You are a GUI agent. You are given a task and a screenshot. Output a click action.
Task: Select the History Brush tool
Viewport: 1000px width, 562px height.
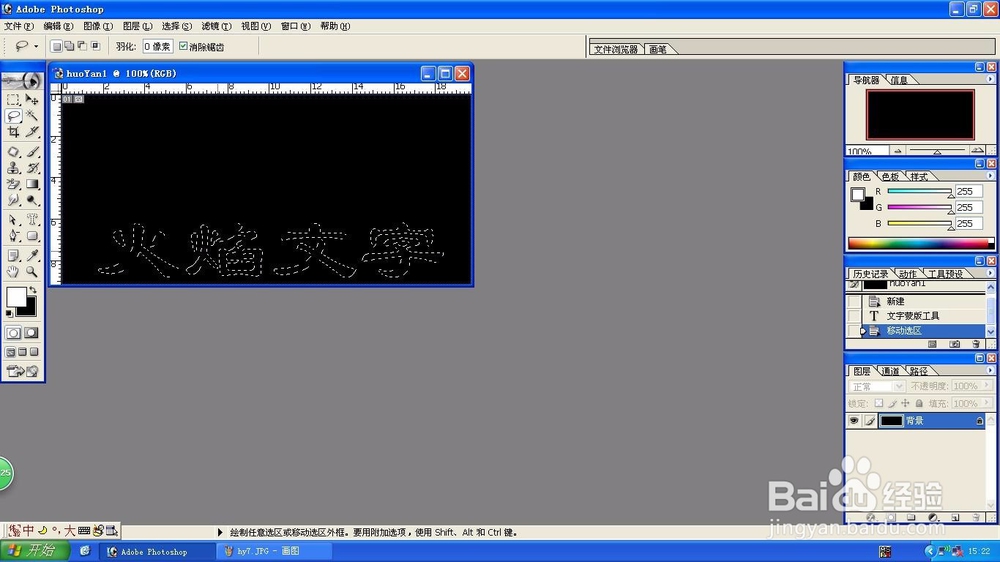point(32,168)
